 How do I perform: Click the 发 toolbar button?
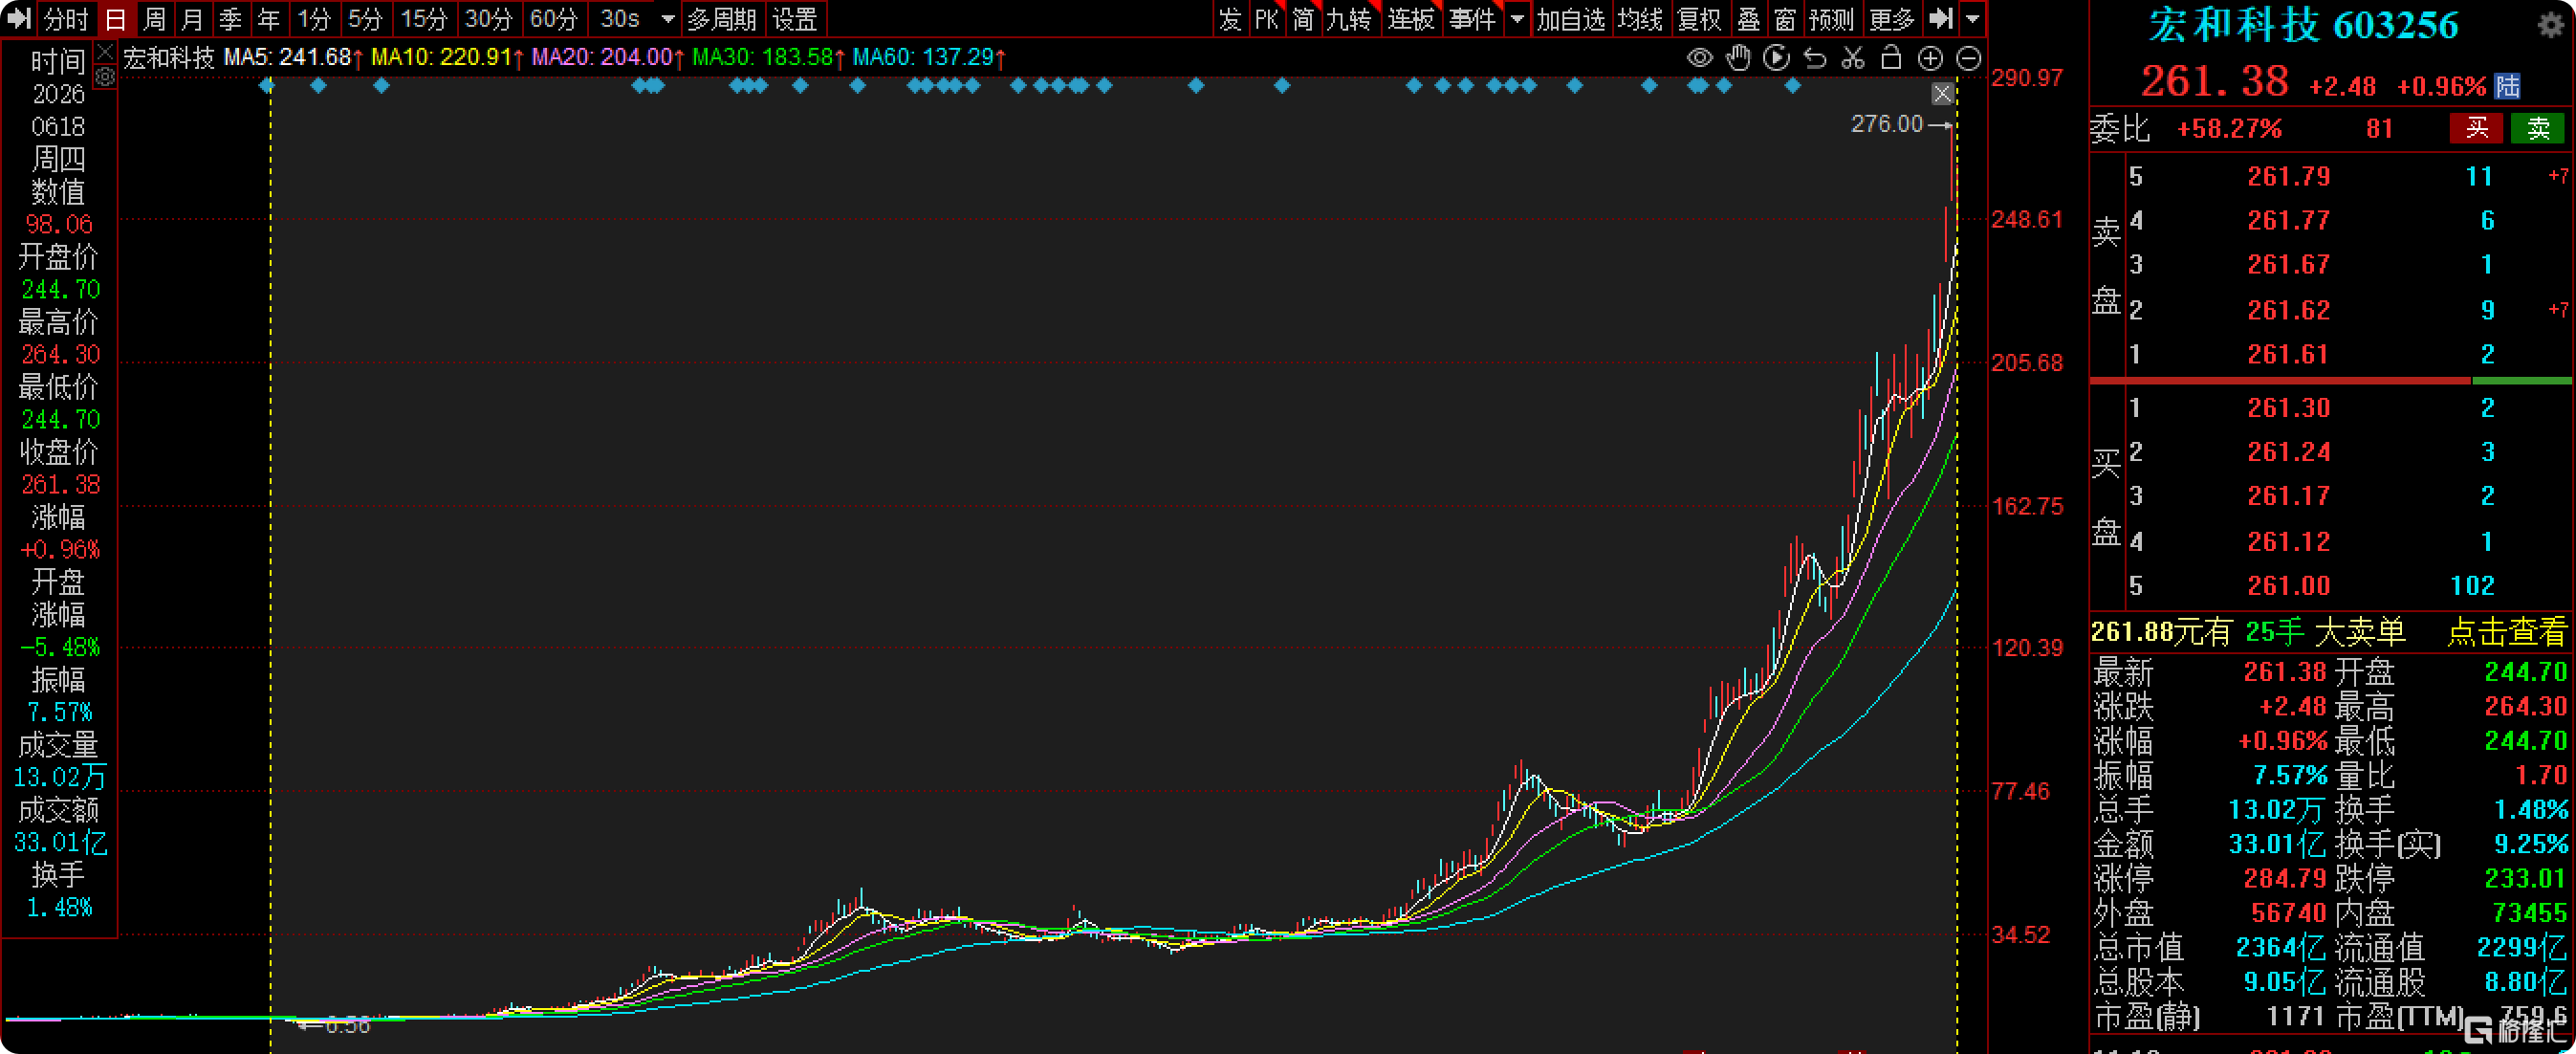[x=1230, y=18]
